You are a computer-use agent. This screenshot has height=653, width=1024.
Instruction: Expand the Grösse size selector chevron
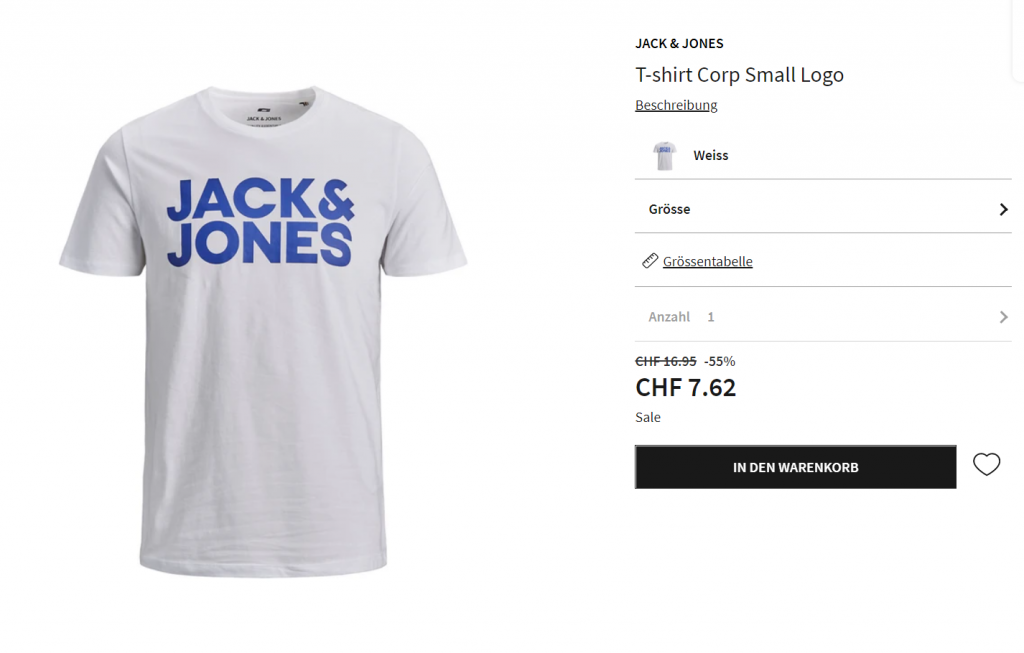click(x=1004, y=209)
